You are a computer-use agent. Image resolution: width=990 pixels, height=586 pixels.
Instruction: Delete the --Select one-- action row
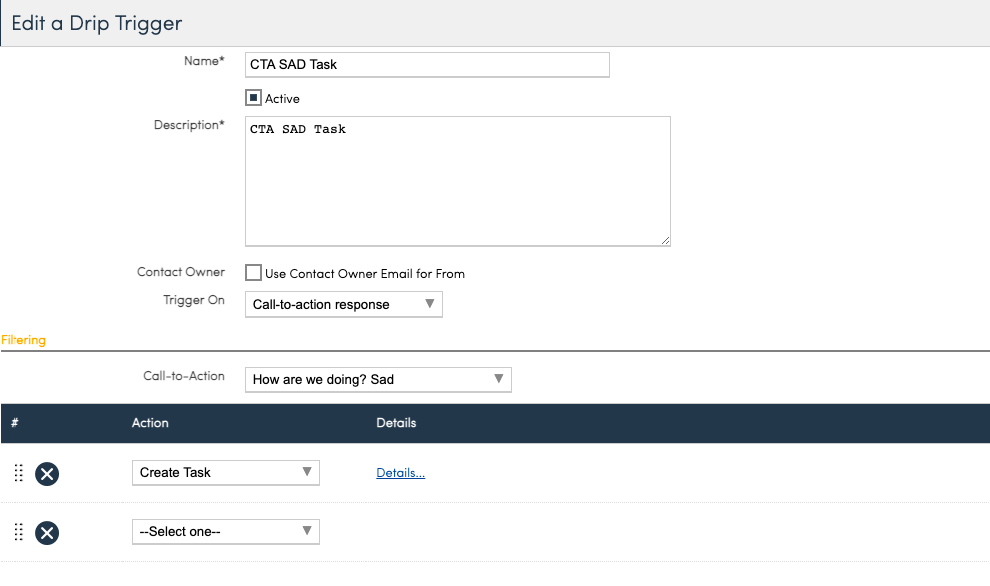(47, 532)
